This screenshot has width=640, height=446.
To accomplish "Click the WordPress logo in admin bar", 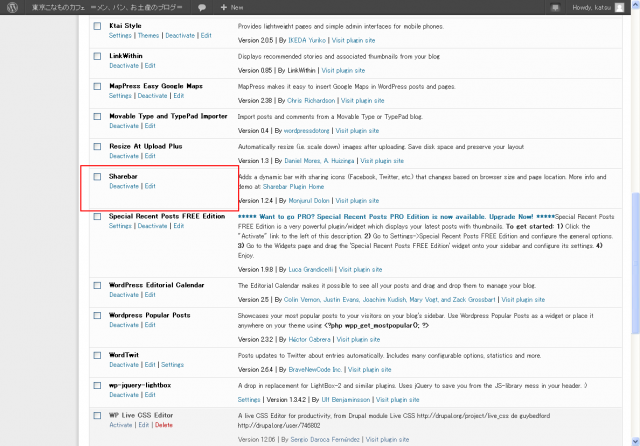I will point(12,7).
